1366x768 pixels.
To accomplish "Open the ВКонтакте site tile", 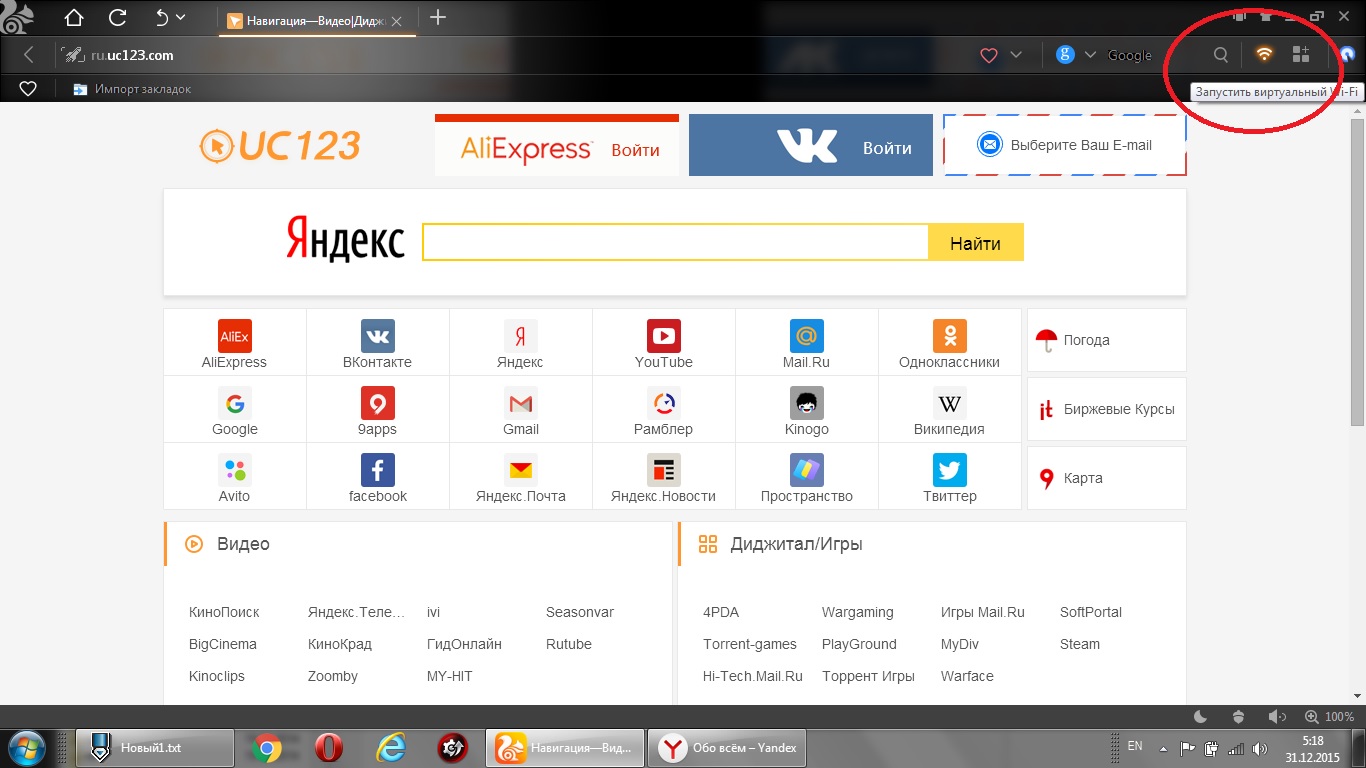I will pyautogui.click(x=377, y=343).
